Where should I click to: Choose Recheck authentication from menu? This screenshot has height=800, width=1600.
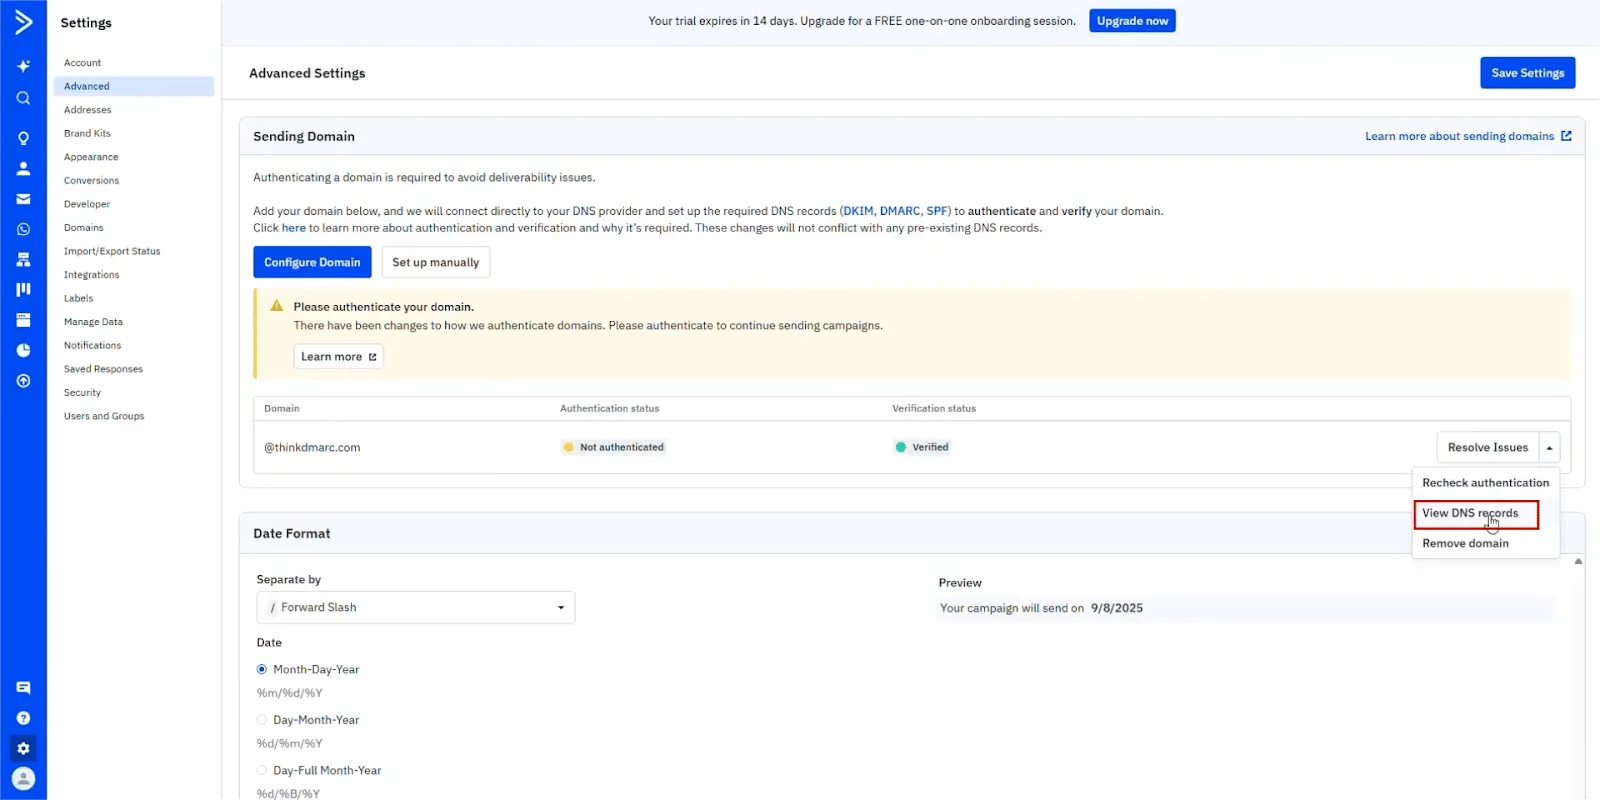pyautogui.click(x=1485, y=482)
